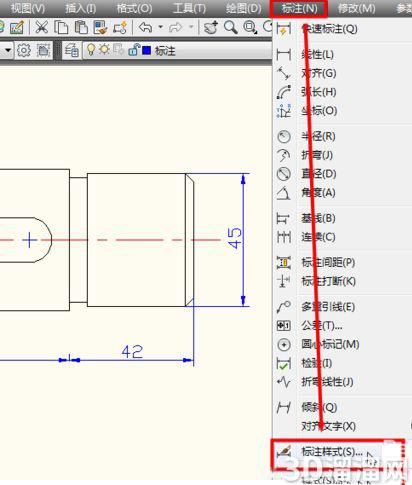
Task: Click the blue layer color swatch
Action: (x=147, y=51)
